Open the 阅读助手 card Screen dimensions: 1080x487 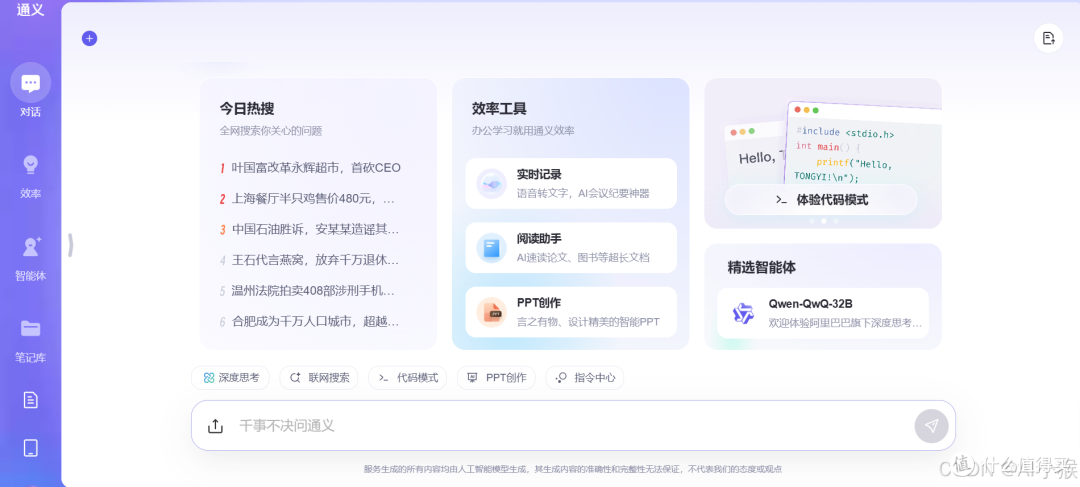point(571,248)
